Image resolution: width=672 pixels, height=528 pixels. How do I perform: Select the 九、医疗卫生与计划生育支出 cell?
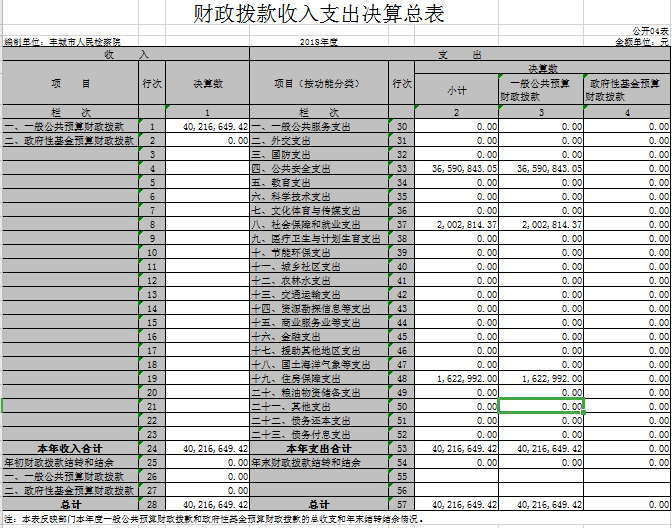(x=319, y=238)
